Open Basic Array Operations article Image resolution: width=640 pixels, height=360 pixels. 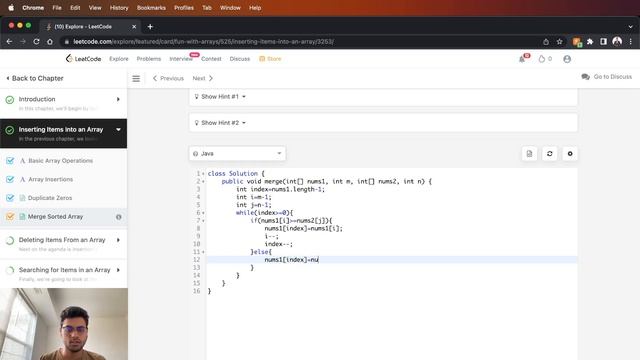[x=60, y=161]
